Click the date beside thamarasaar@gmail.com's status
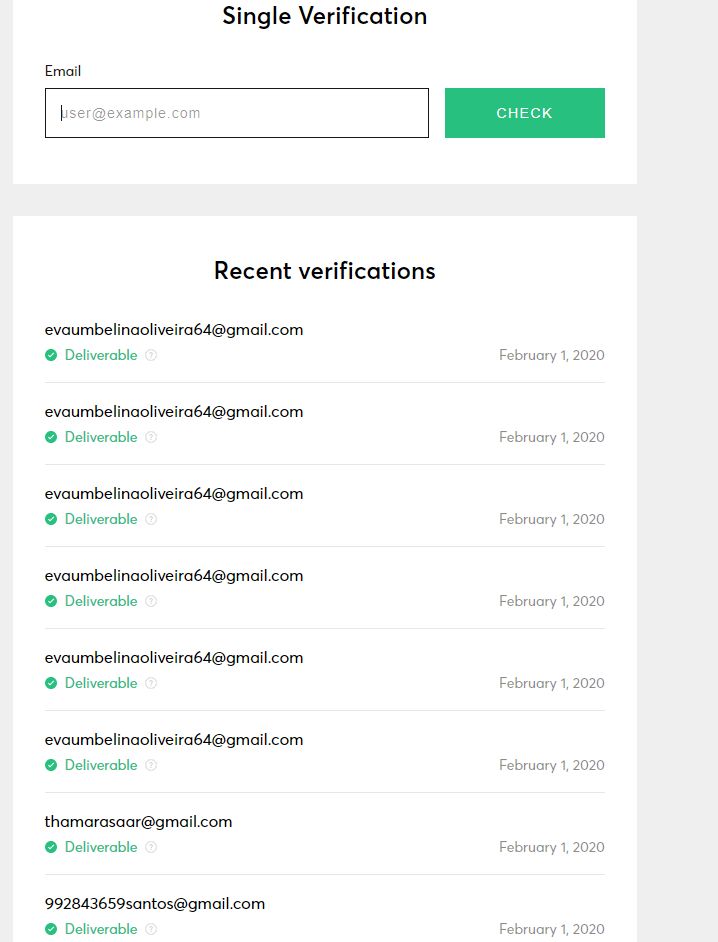The height and width of the screenshot is (942, 718). click(551, 847)
